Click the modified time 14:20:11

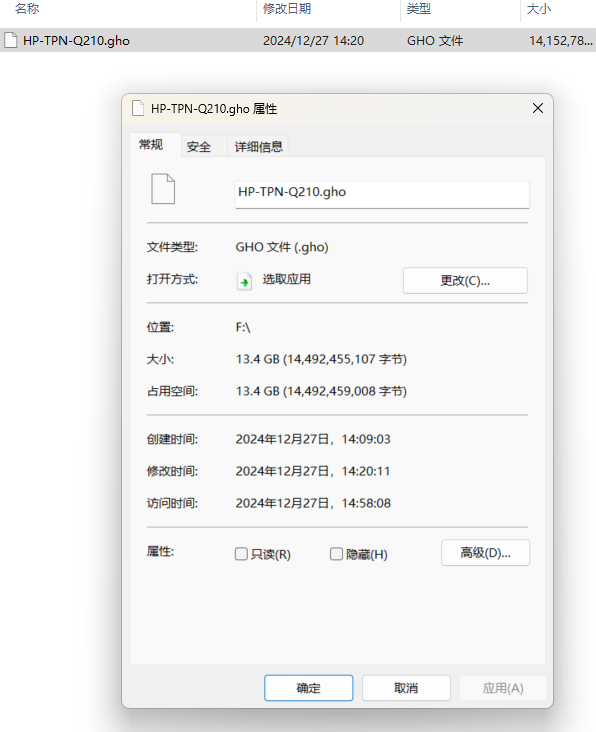point(365,471)
